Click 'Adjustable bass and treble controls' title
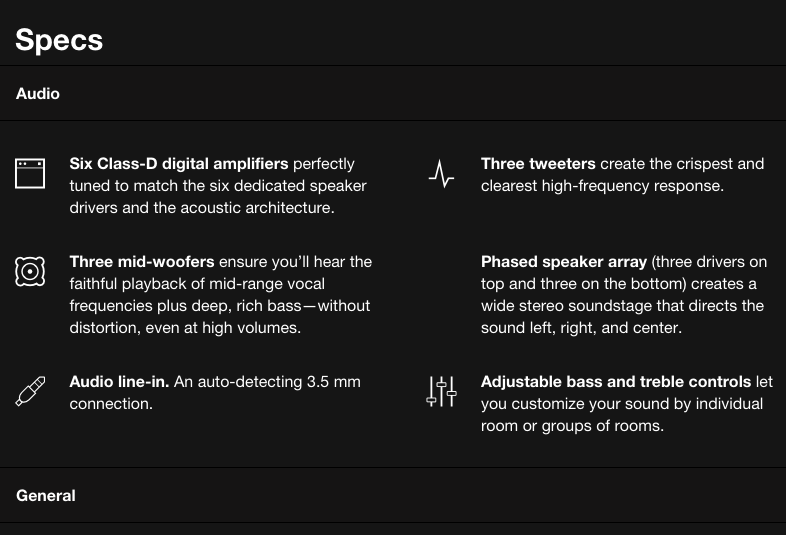 (x=616, y=382)
